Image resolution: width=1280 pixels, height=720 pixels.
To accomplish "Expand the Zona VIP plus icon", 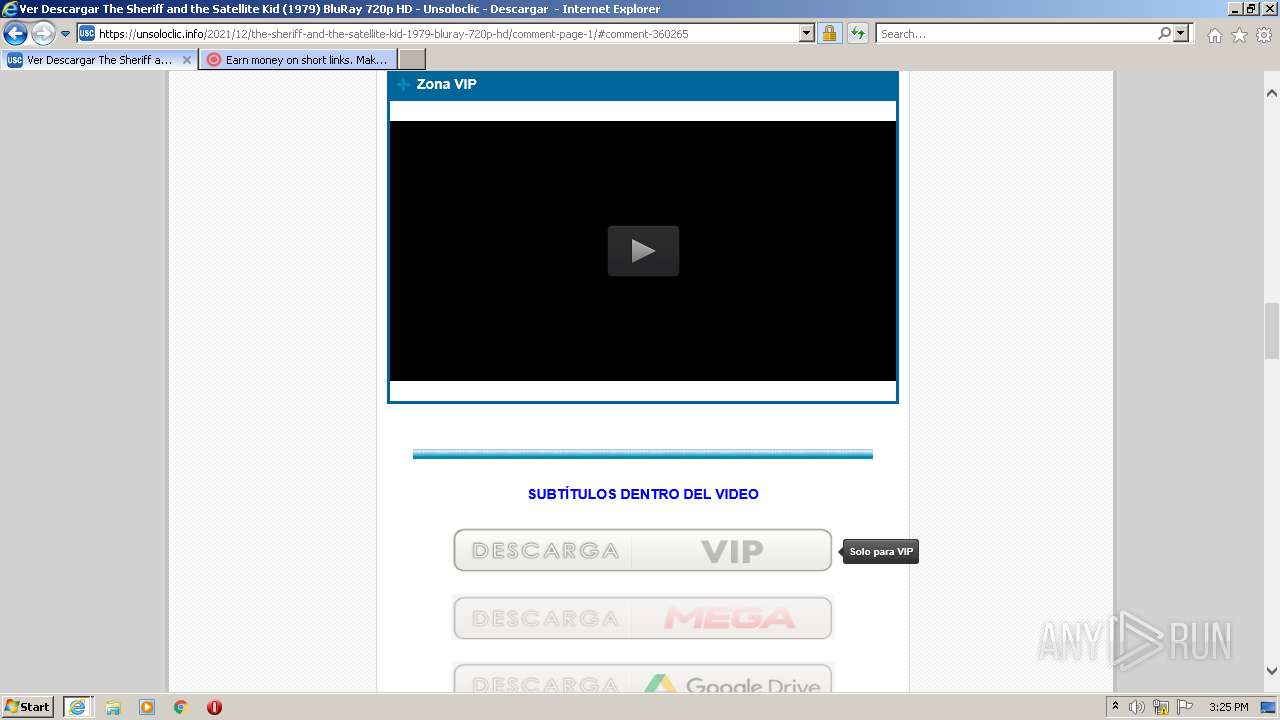I will [x=404, y=85].
